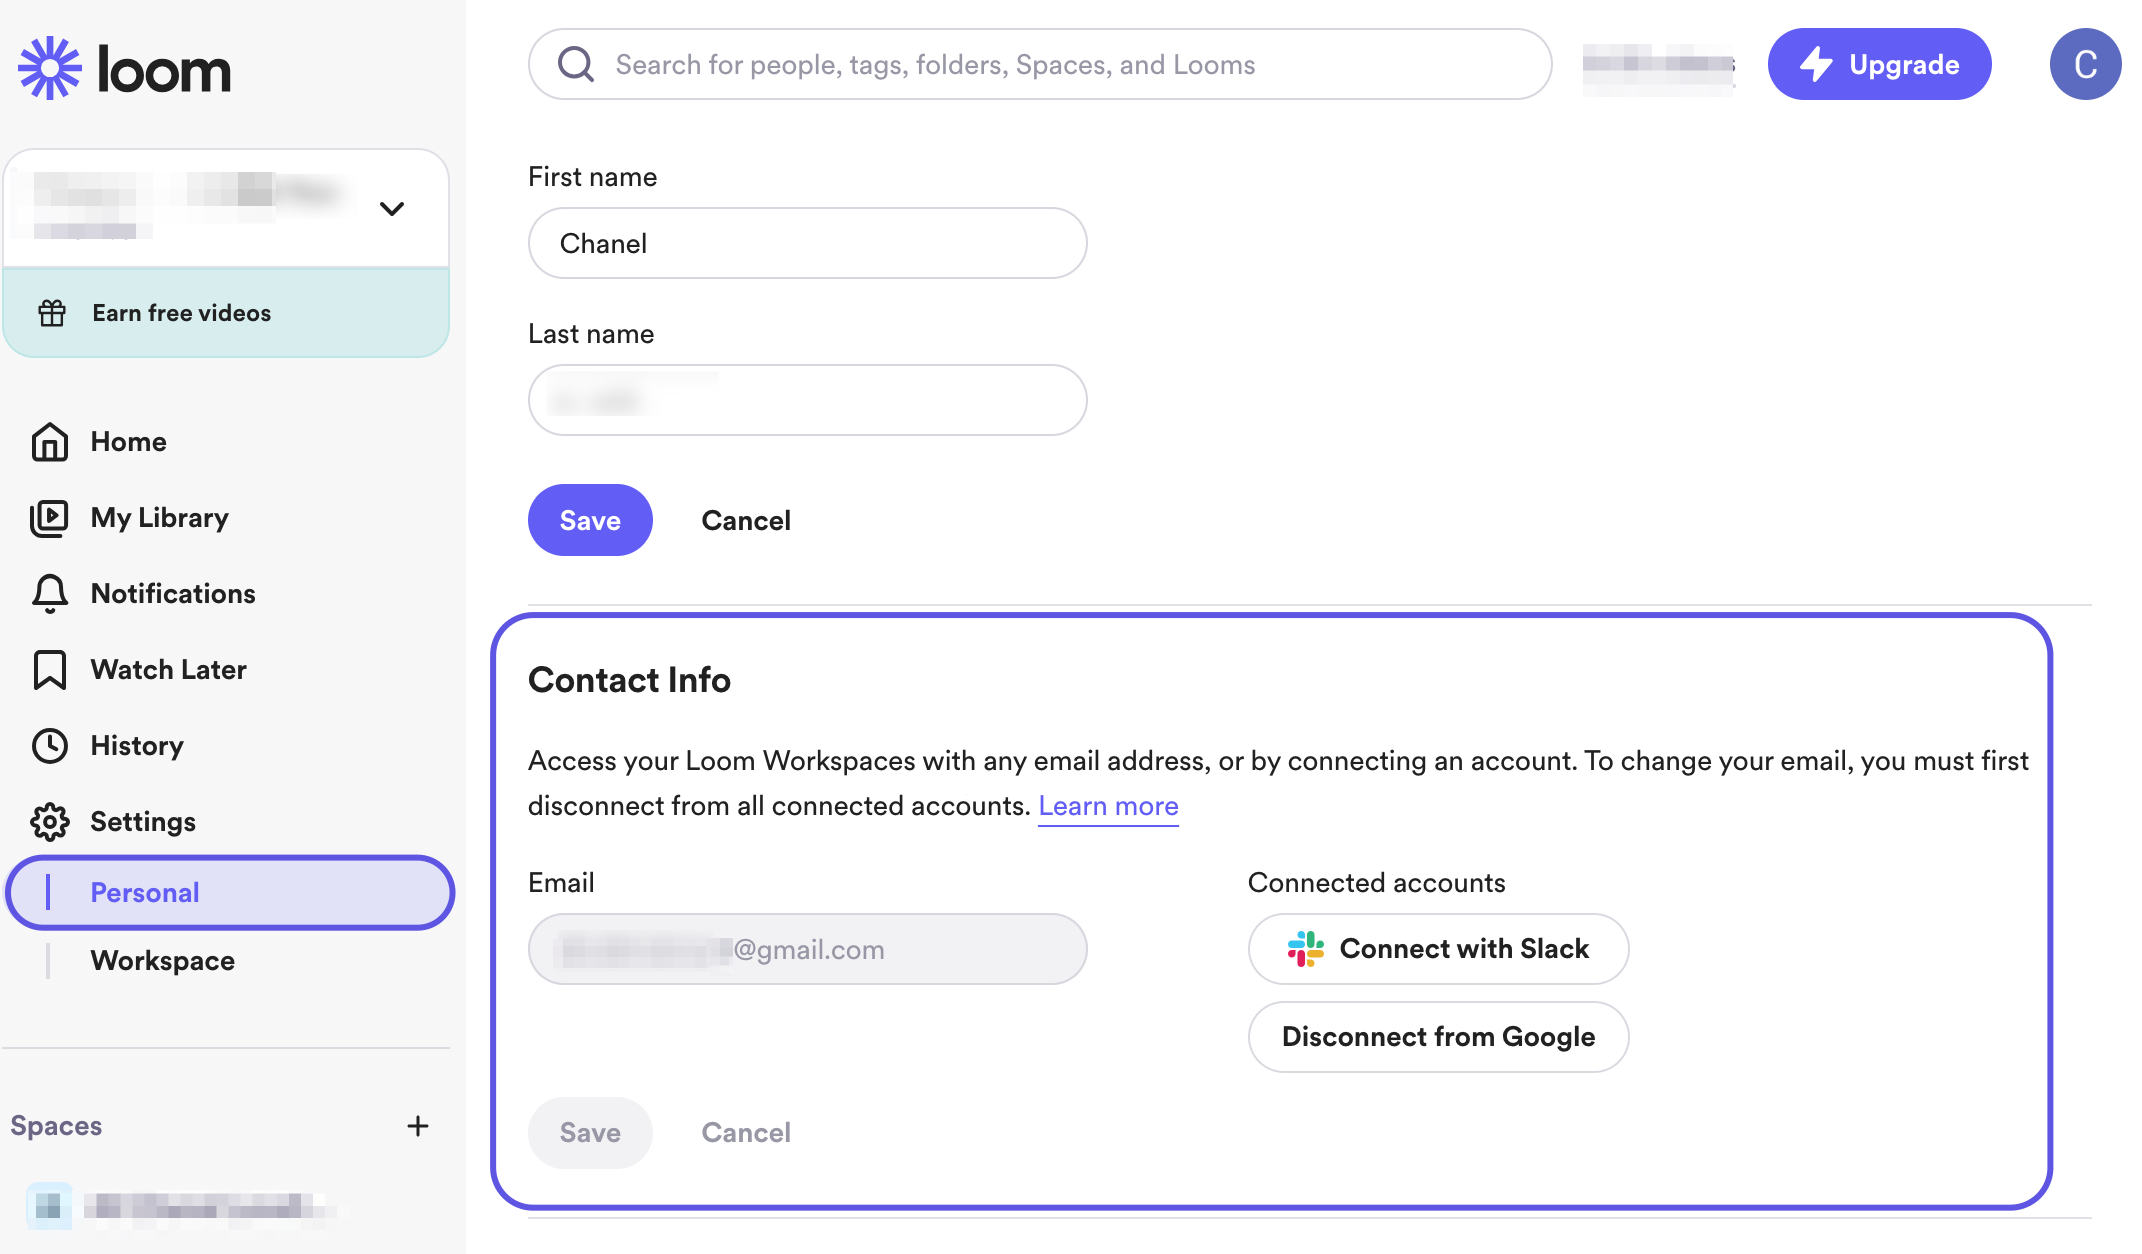Click the History clock icon
The height and width of the screenshot is (1254, 2142).
tap(49, 746)
